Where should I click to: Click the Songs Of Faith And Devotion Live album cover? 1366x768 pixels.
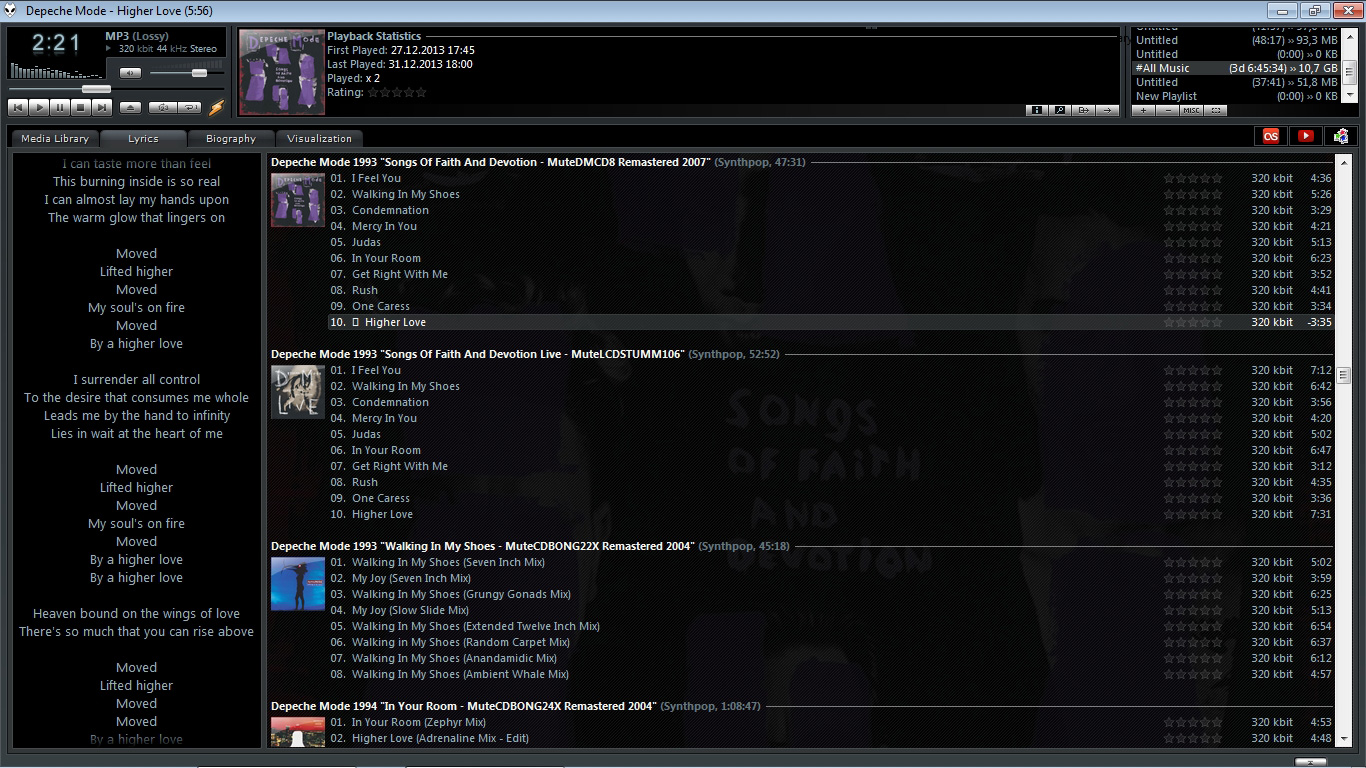298,392
